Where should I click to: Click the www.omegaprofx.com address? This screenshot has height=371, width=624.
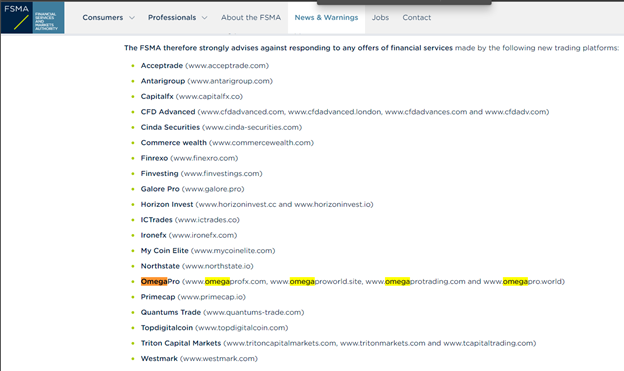tap(225, 281)
